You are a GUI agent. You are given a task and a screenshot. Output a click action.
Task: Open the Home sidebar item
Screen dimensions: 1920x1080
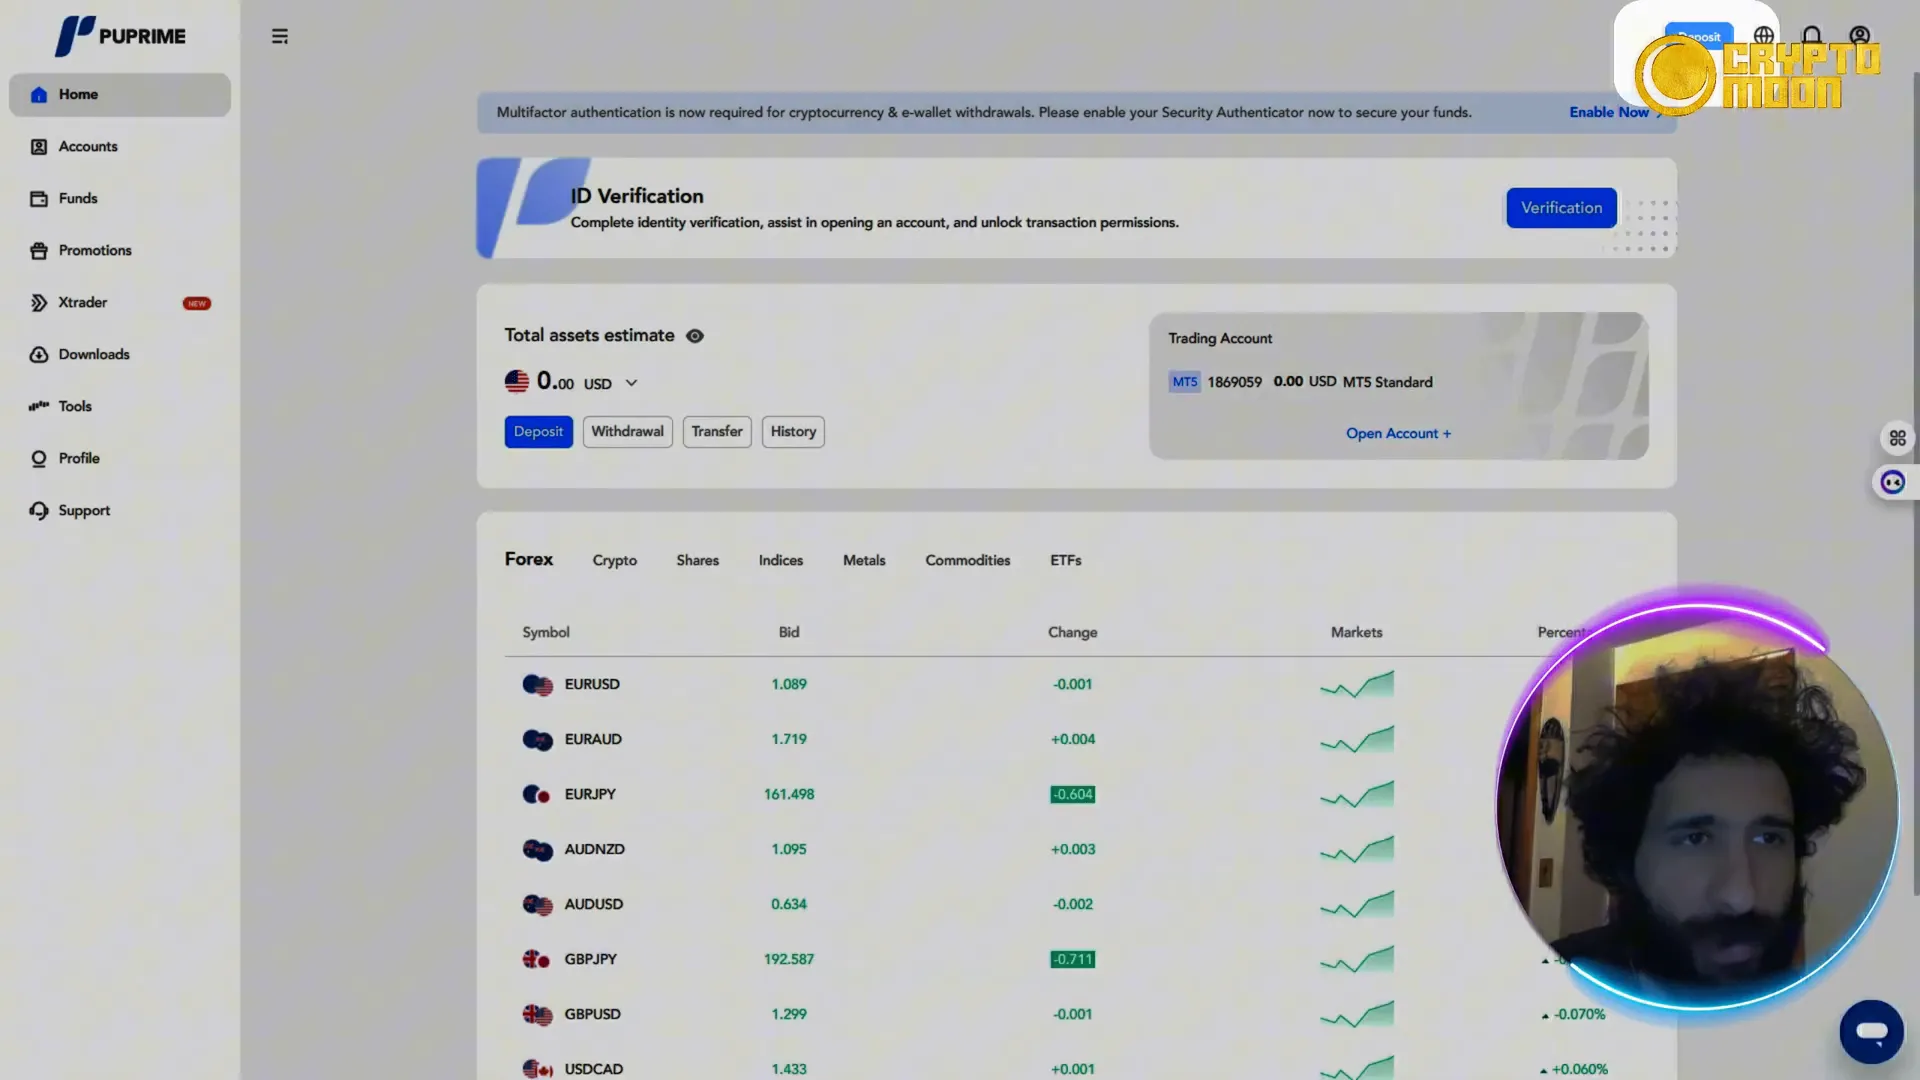click(120, 94)
